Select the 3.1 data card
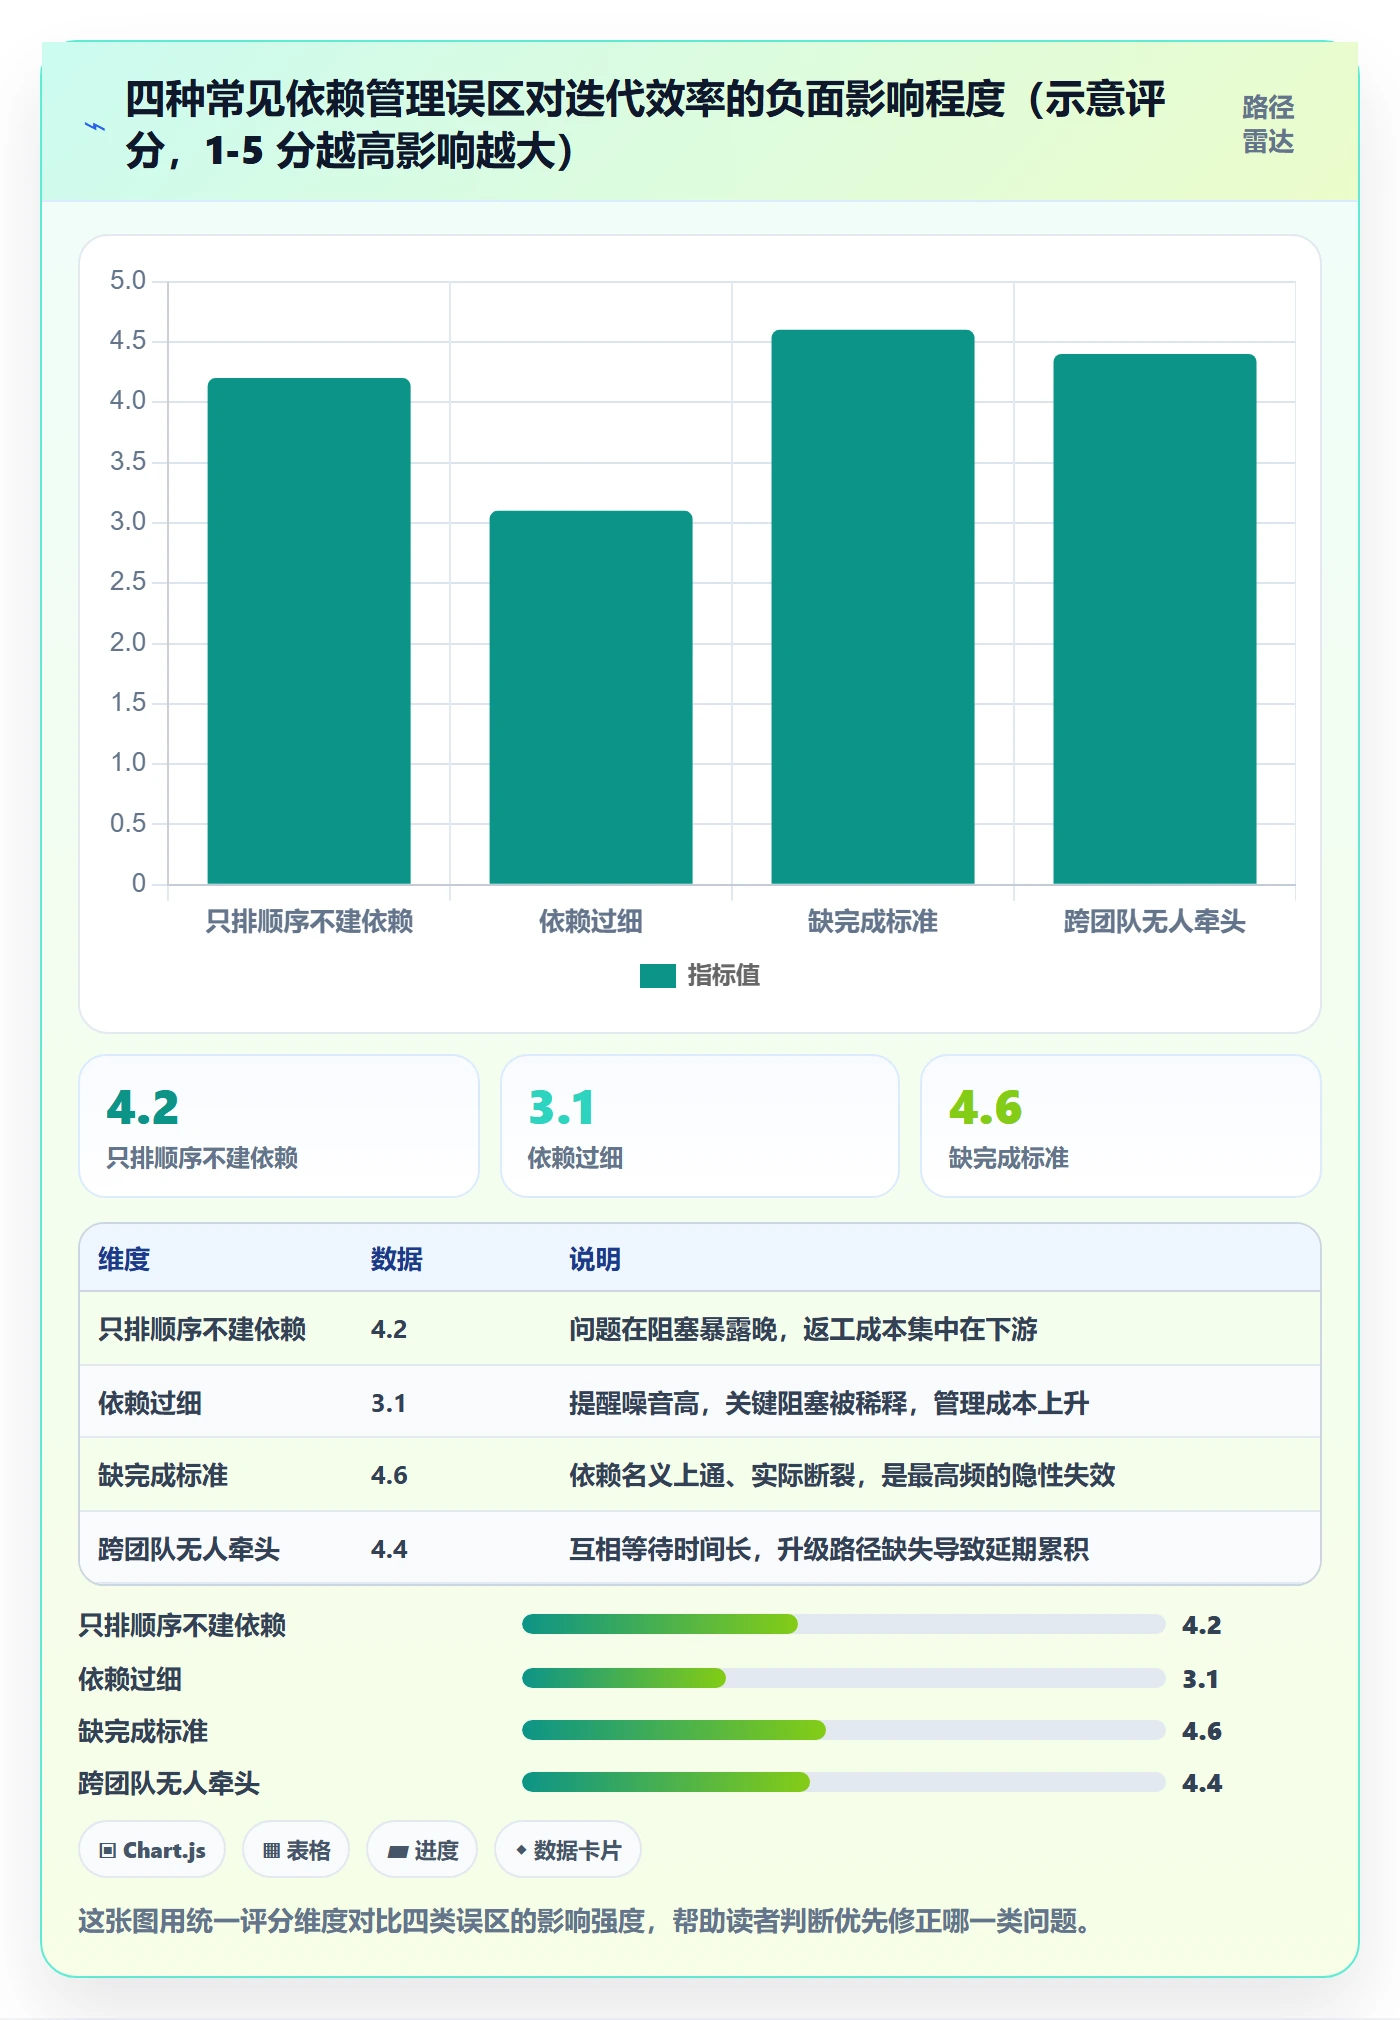This screenshot has width=1400, height=2020. tap(700, 1126)
